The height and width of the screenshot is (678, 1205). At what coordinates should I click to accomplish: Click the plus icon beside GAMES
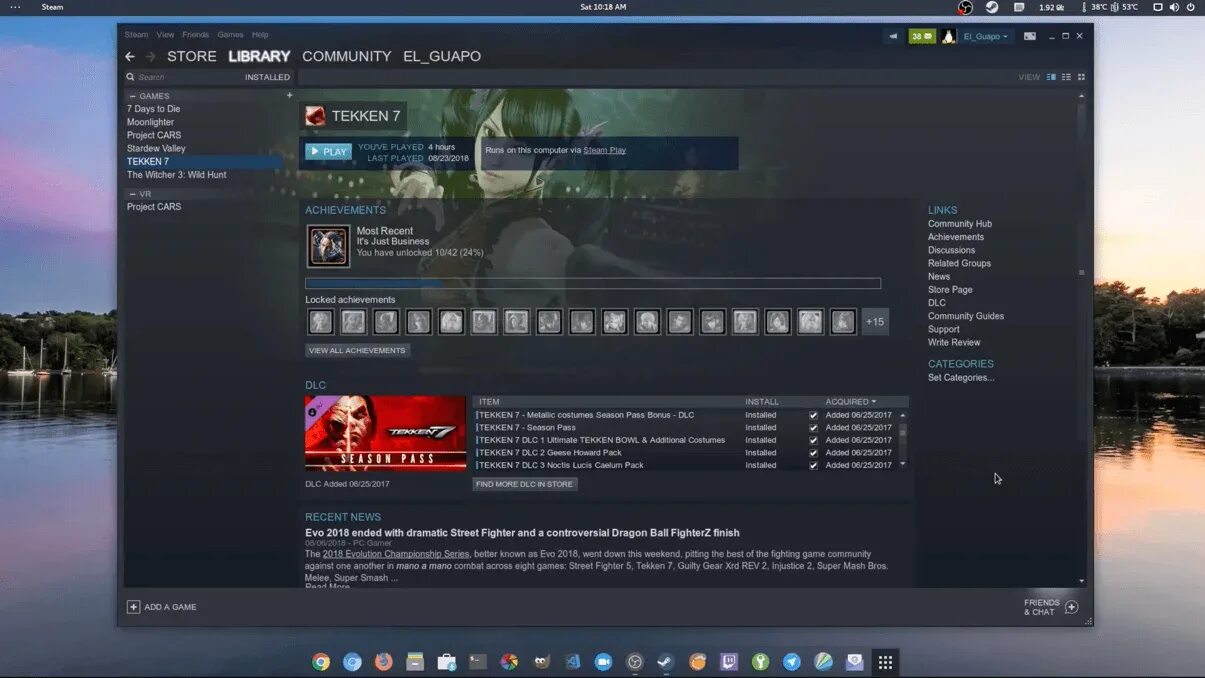point(290,96)
